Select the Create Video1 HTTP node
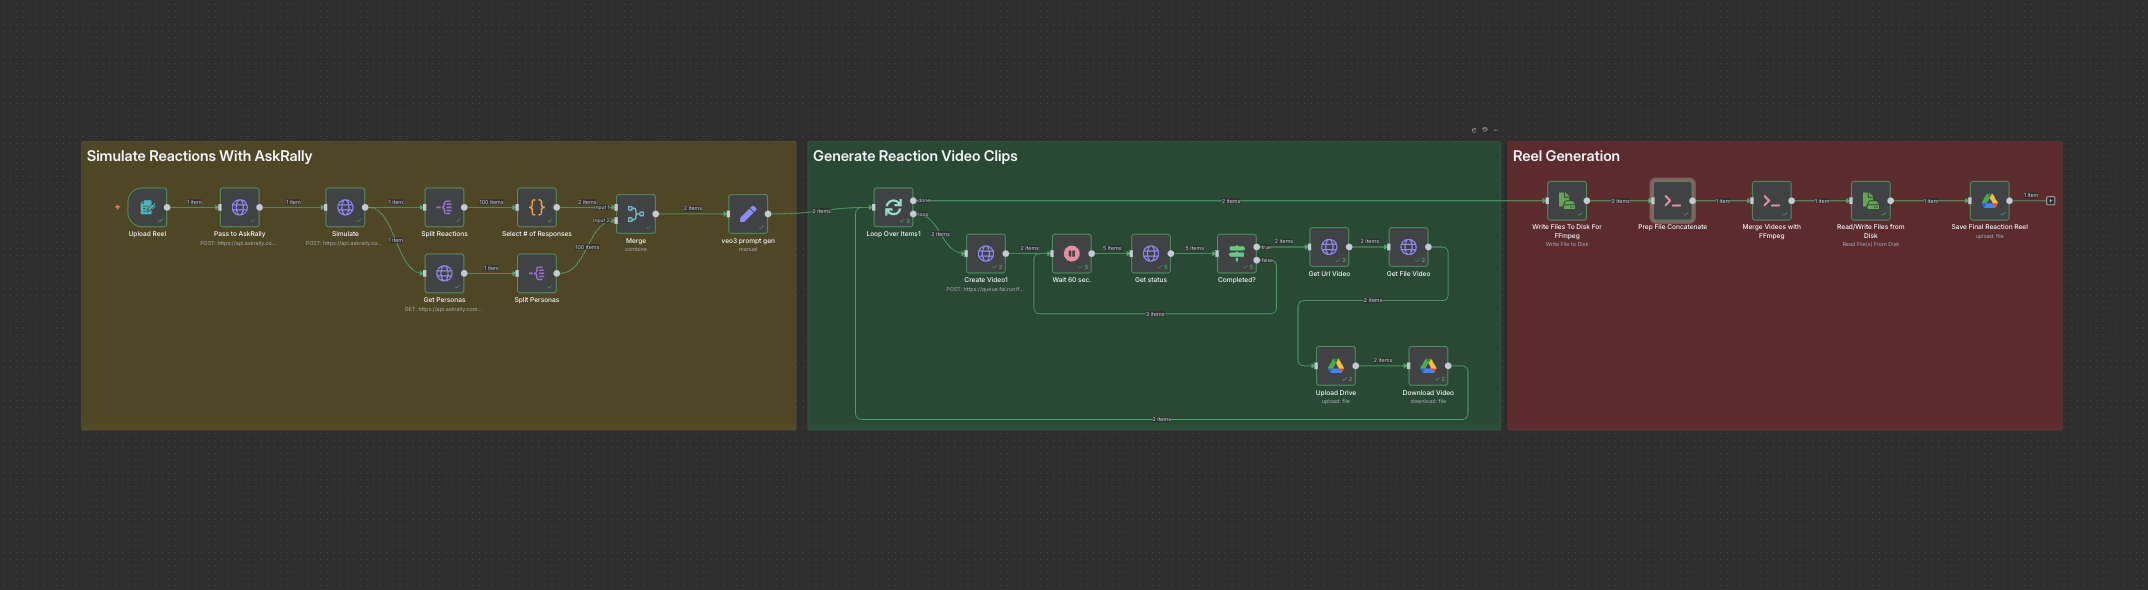 point(986,253)
